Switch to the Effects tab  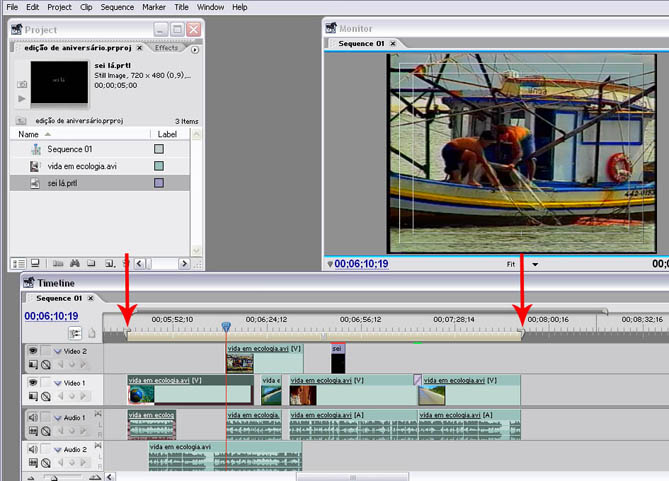point(166,48)
